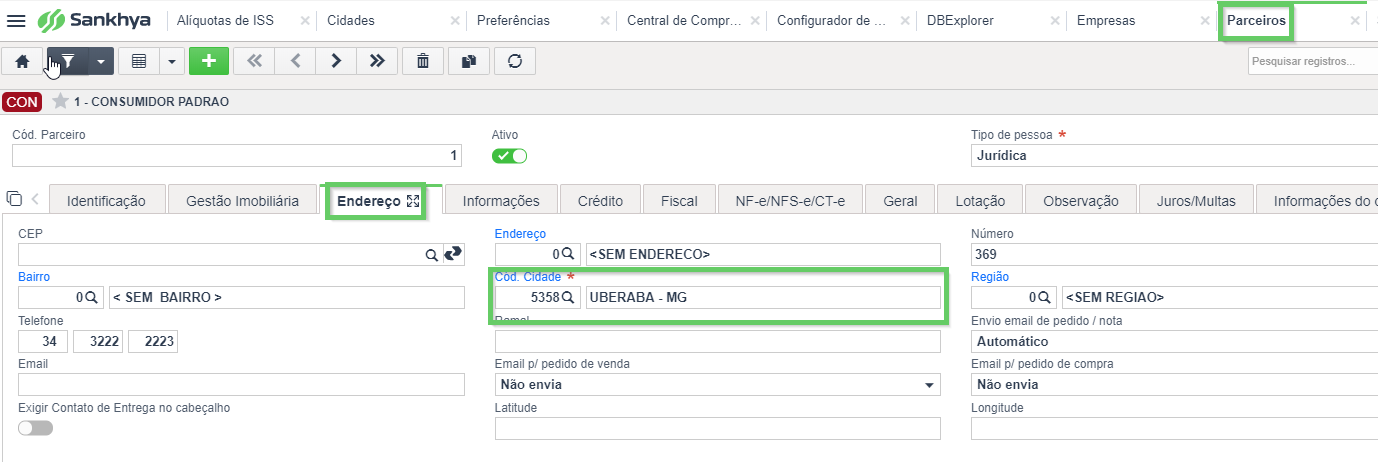Image resolution: width=1378 pixels, height=462 pixels.
Task: Toggle the Ativo switch
Action: pyautogui.click(x=509, y=156)
